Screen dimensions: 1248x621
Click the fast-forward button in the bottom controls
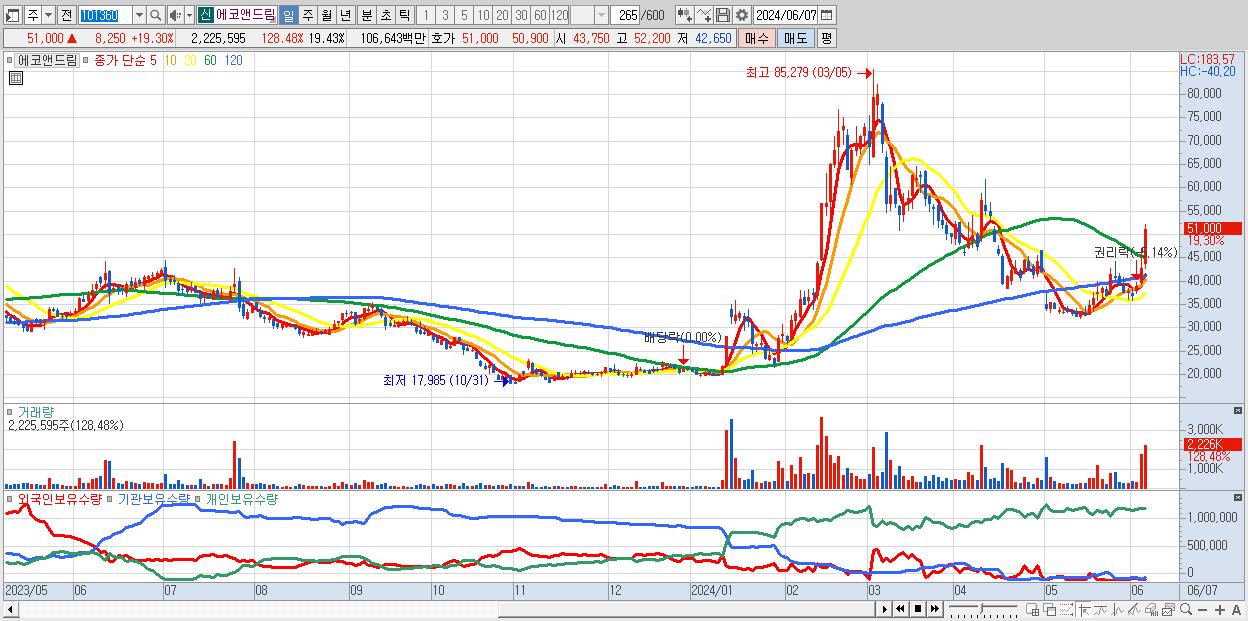(935, 609)
